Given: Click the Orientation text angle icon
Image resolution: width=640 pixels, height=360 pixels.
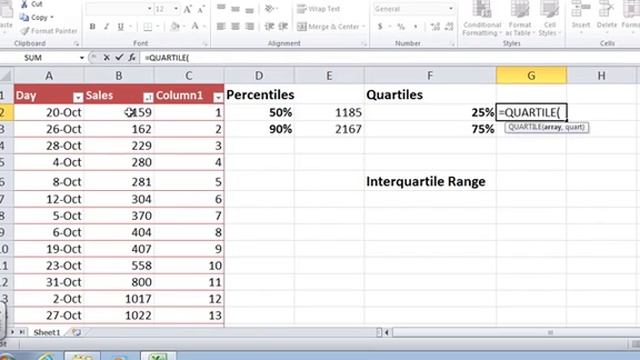Looking at the screenshot, I should pos(269,9).
